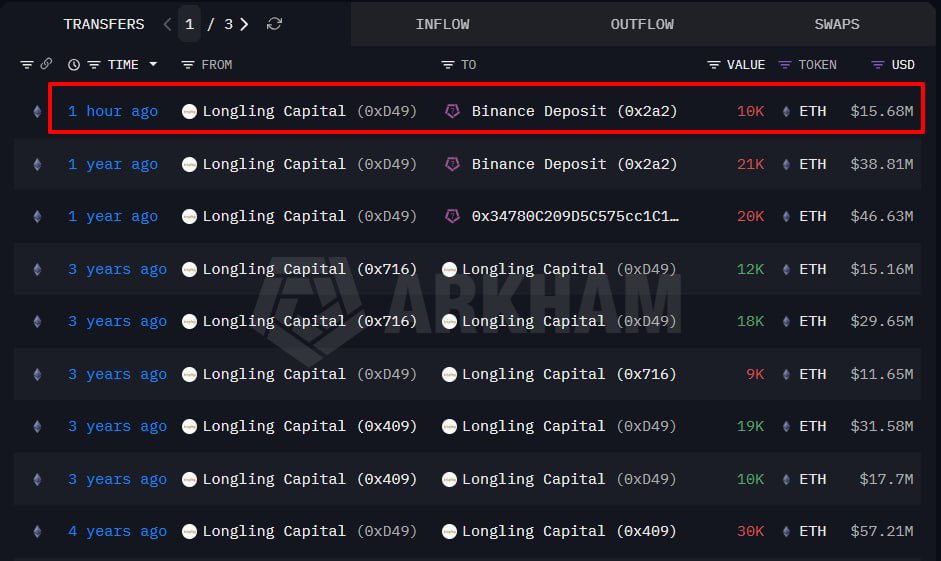Open the '1 hour ago' transaction link
This screenshot has width=941, height=561.
(x=113, y=112)
